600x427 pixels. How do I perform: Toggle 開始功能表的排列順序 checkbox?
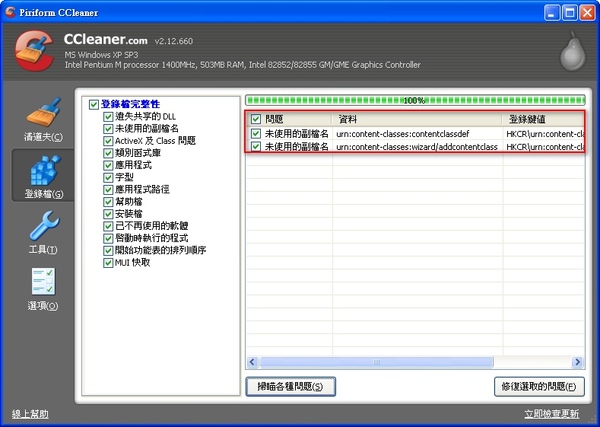click(x=108, y=251)
